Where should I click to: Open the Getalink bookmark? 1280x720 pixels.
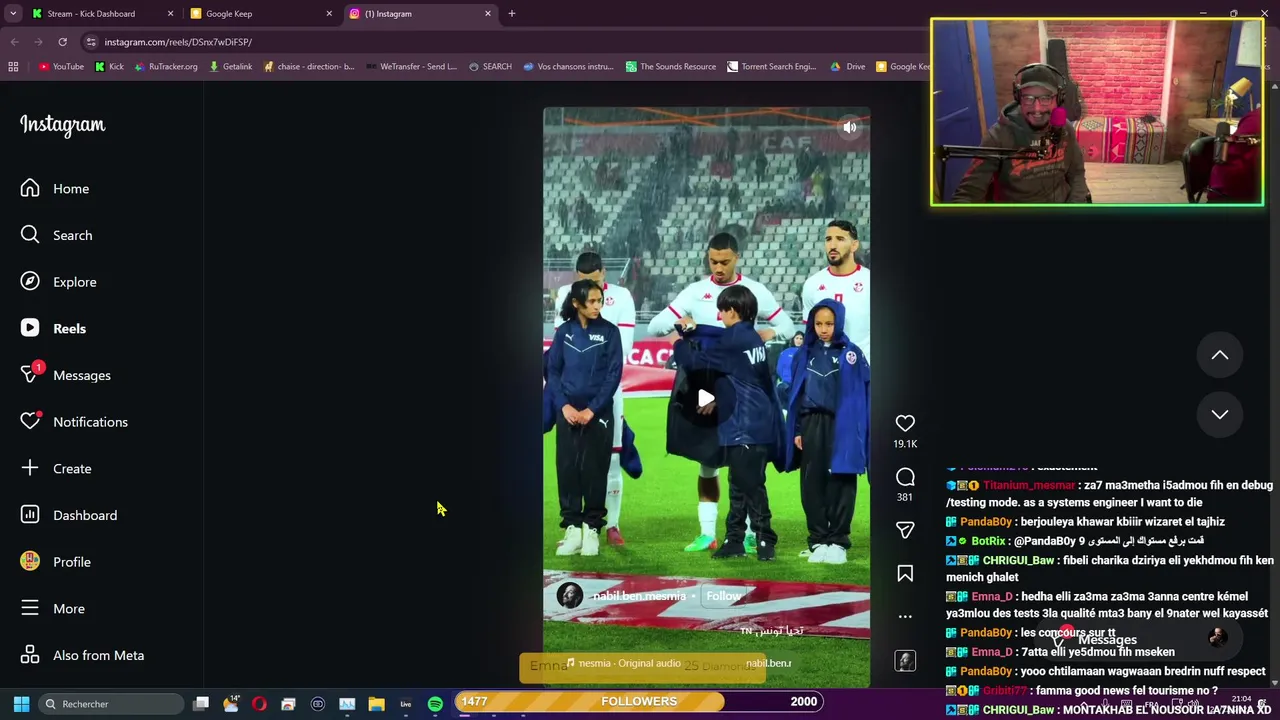(x=230, y=67)
